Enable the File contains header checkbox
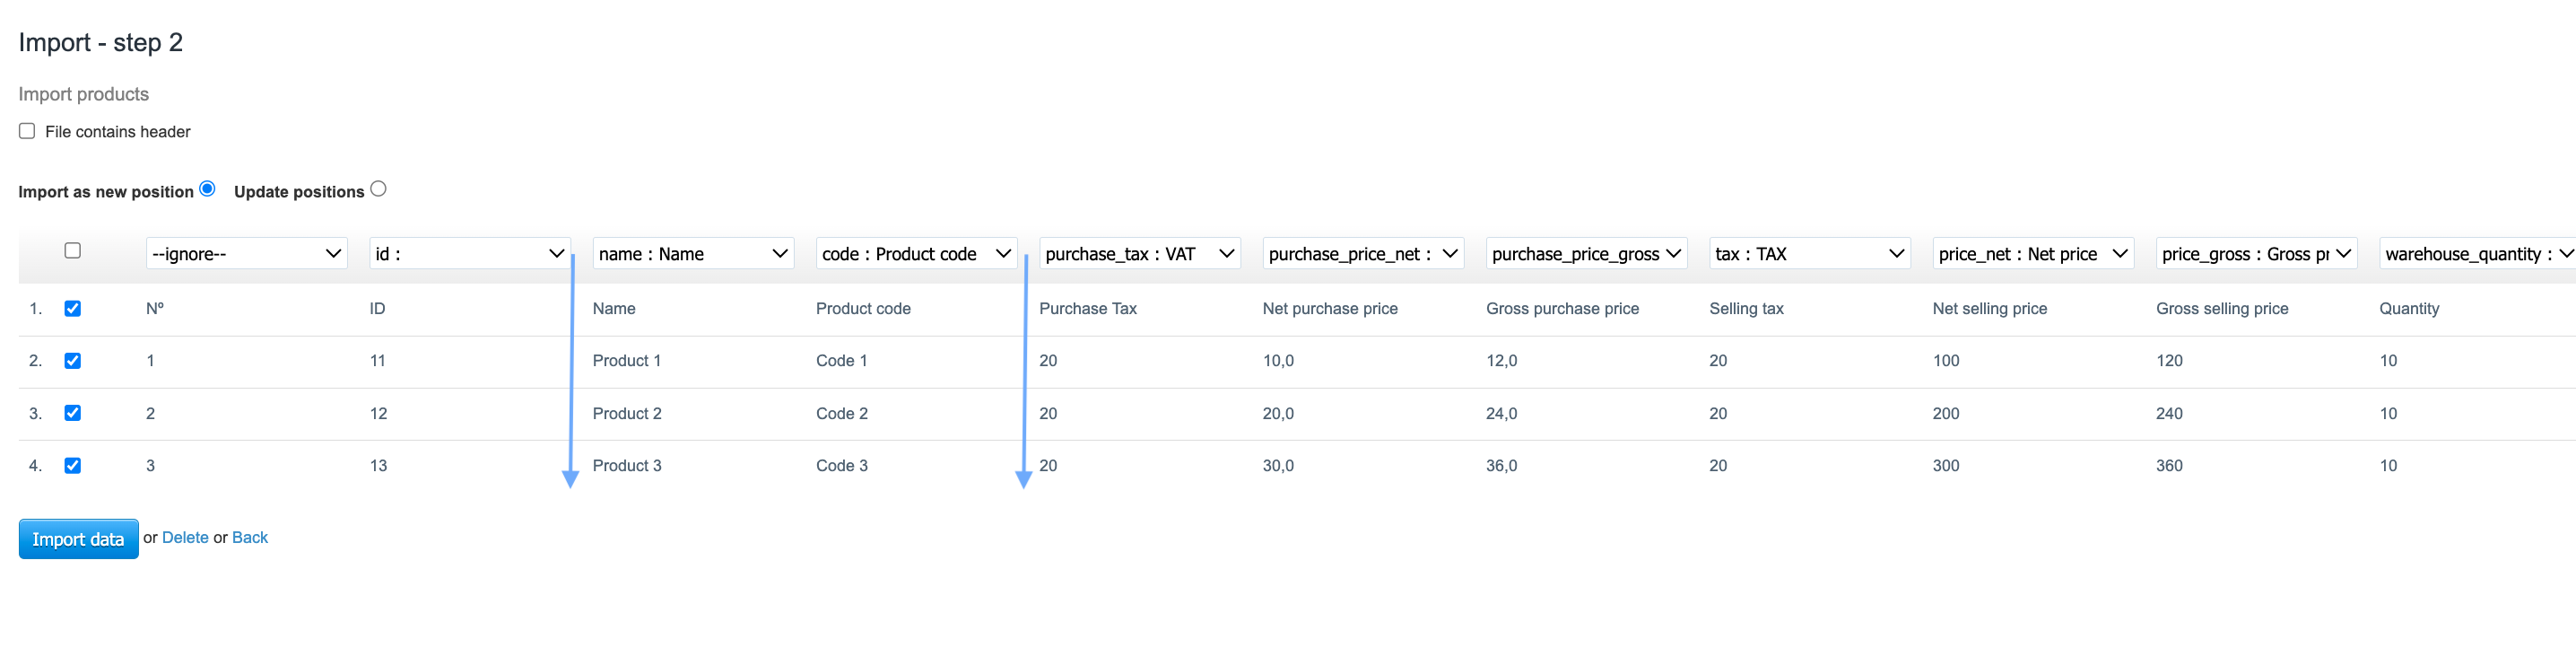The height and width of the screenshot is (648, 2576). tap(27, 131)
